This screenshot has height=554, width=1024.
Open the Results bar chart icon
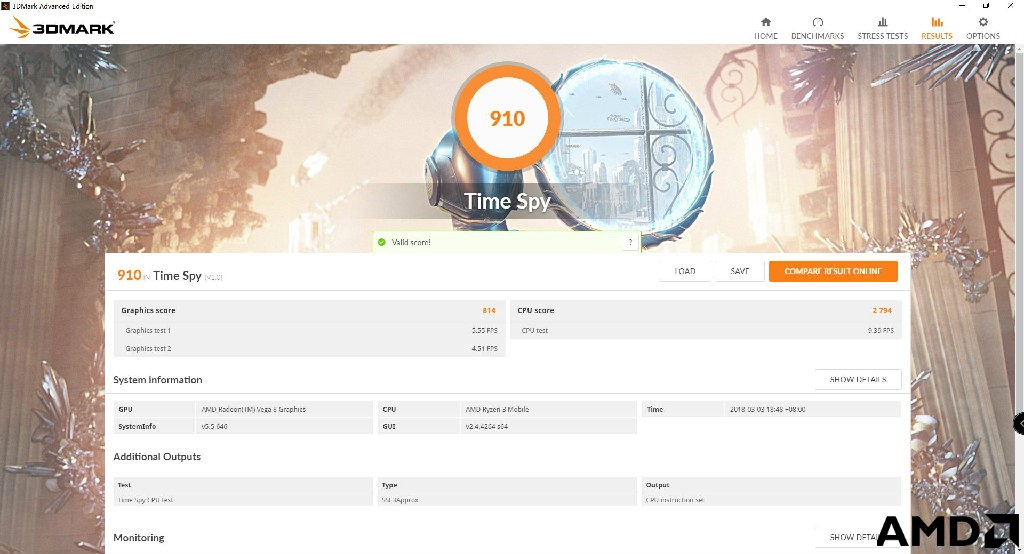pos(936,22)
